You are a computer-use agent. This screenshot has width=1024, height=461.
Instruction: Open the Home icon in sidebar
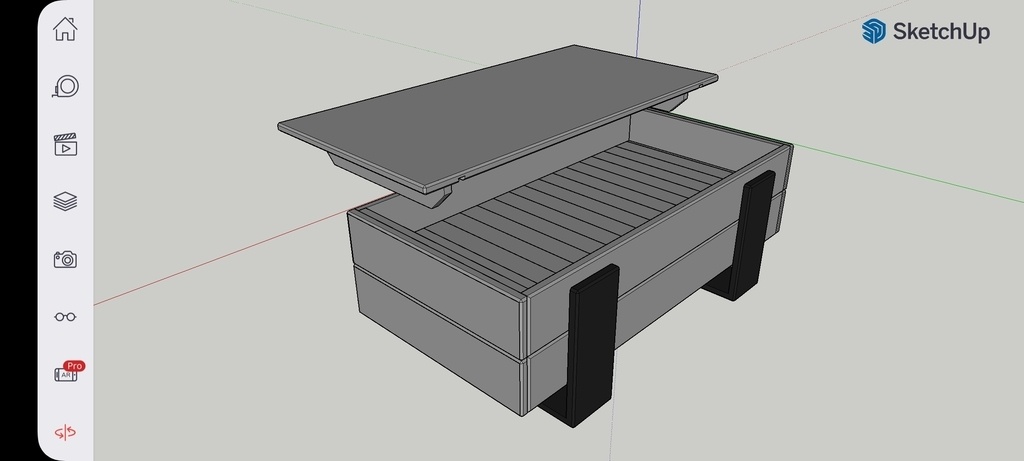[65, 29]
